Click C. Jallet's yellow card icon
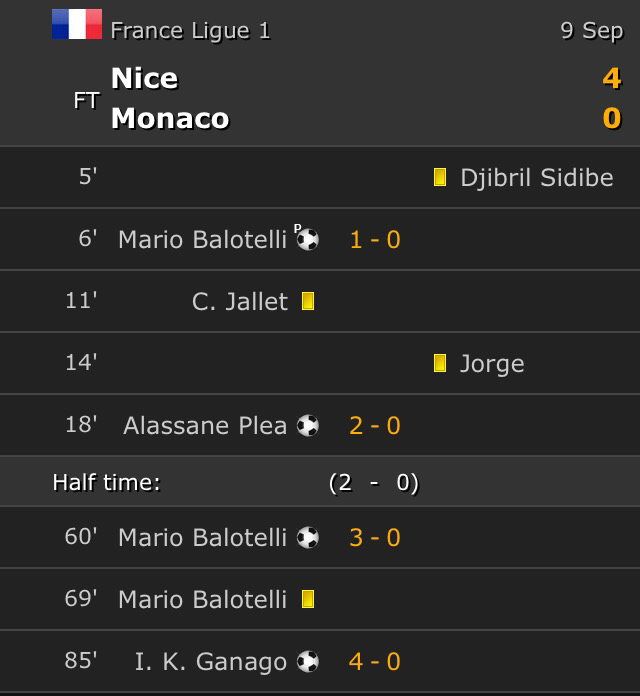 point(308,301)
